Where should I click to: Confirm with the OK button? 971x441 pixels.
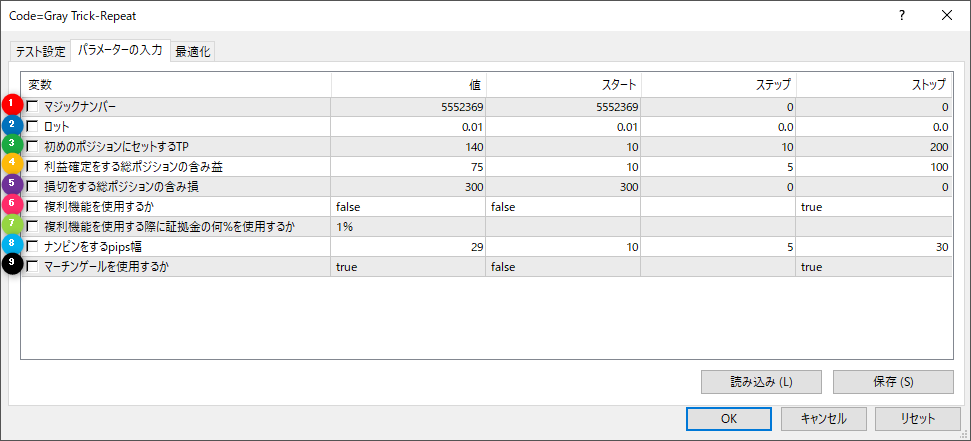(x=728, y=418)
